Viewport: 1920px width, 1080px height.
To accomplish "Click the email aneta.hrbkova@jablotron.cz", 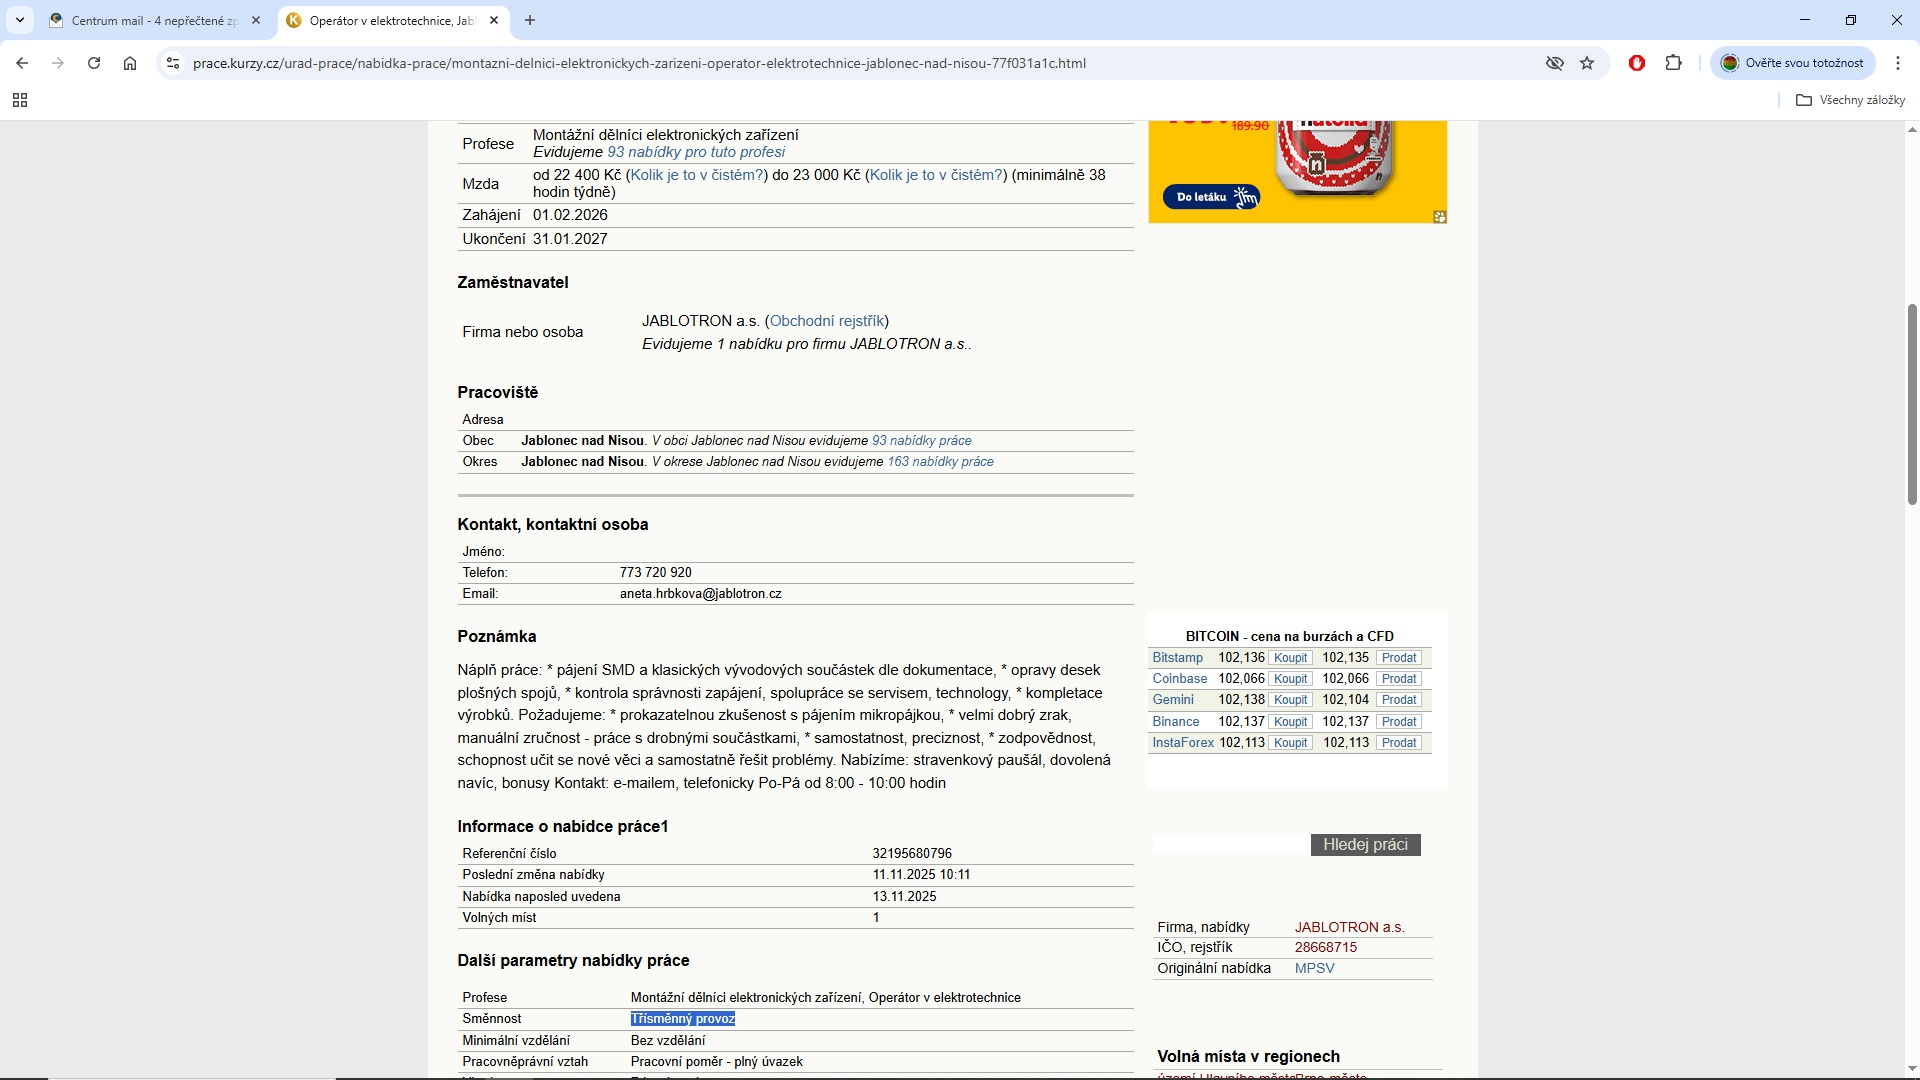I will 701,594.
